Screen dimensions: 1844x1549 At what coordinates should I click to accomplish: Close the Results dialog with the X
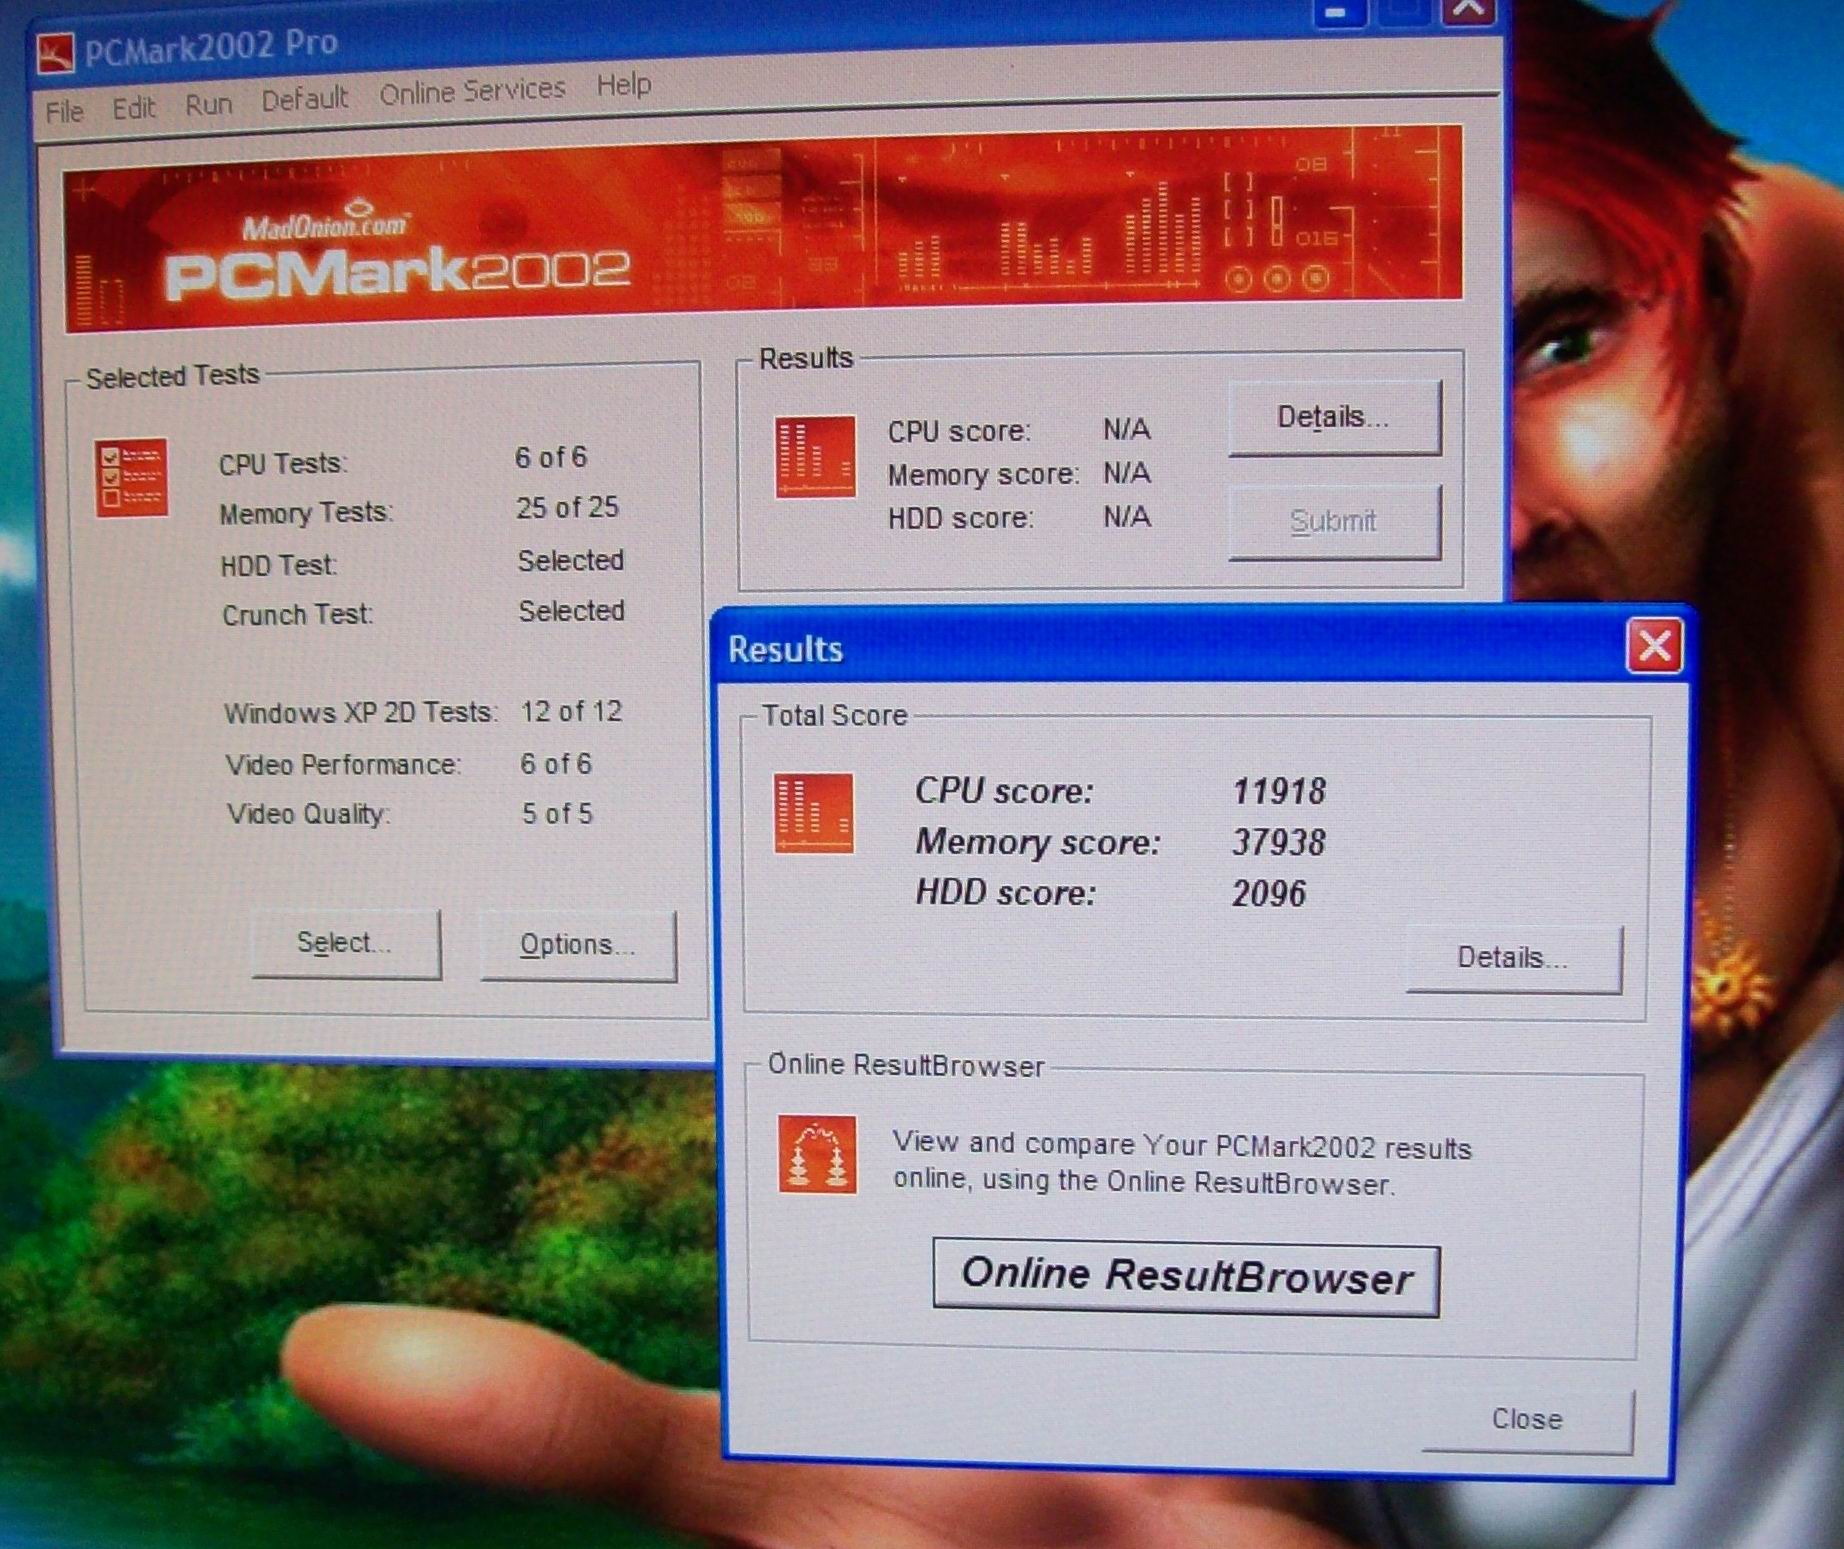coord(1654,646)
